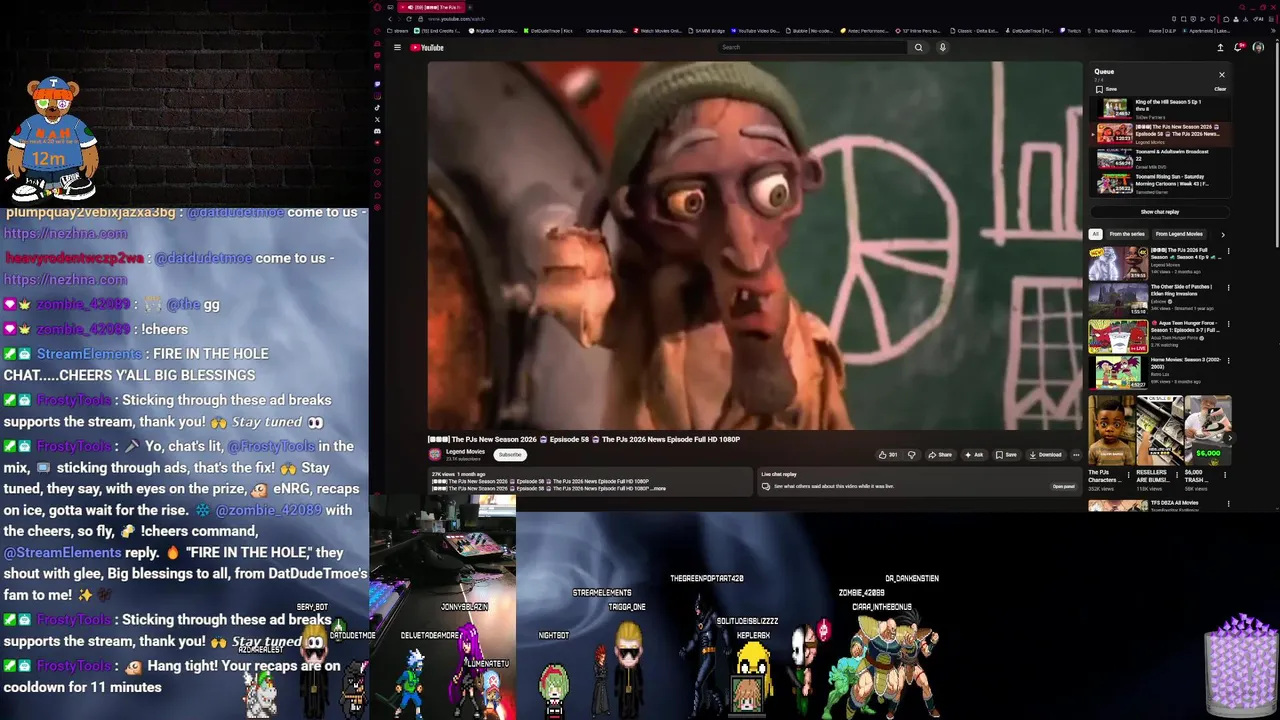The width and height of the screenshot is (1280, 720).
Task: Like the PJs video
Action: [888, 455]
